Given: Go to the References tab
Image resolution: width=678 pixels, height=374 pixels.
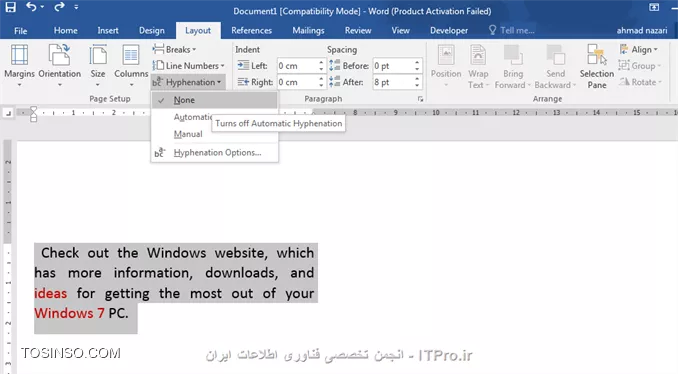Looking at the screenshot, I should click(251, 31).
